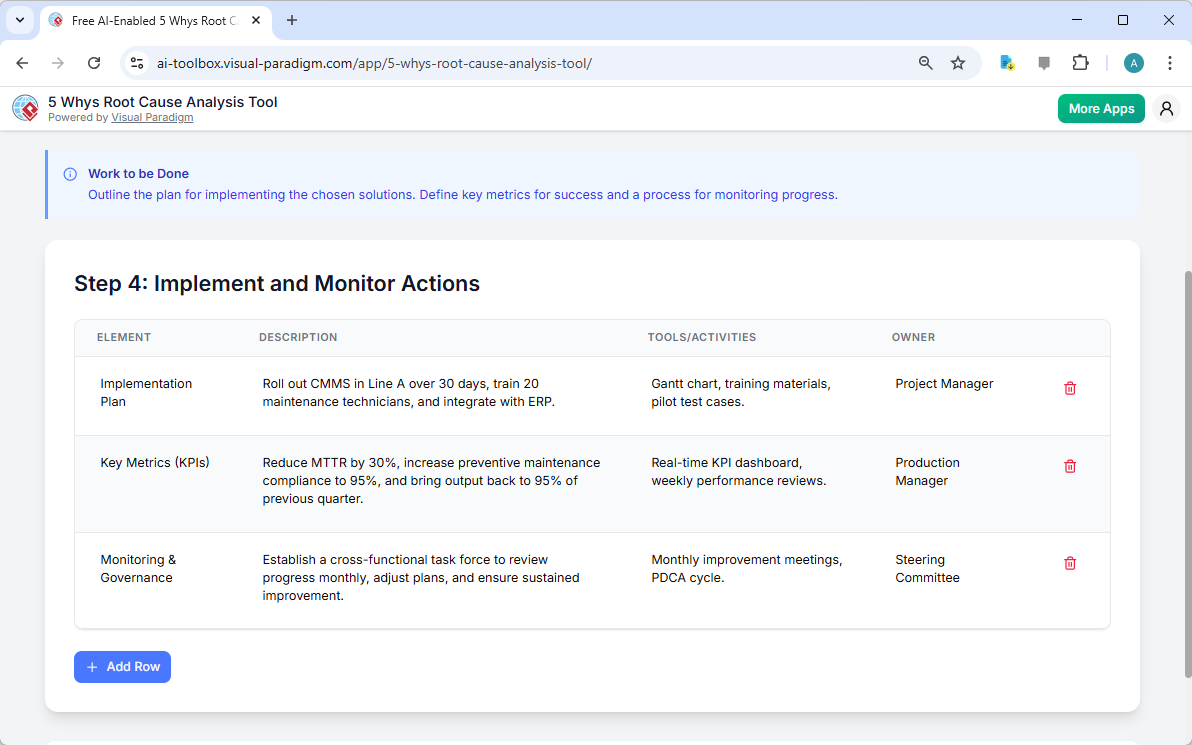1192x745 pixels.
Task: Open the Chrome three-dot menu
Action: pyautogui.click(x=1170, y=62)
